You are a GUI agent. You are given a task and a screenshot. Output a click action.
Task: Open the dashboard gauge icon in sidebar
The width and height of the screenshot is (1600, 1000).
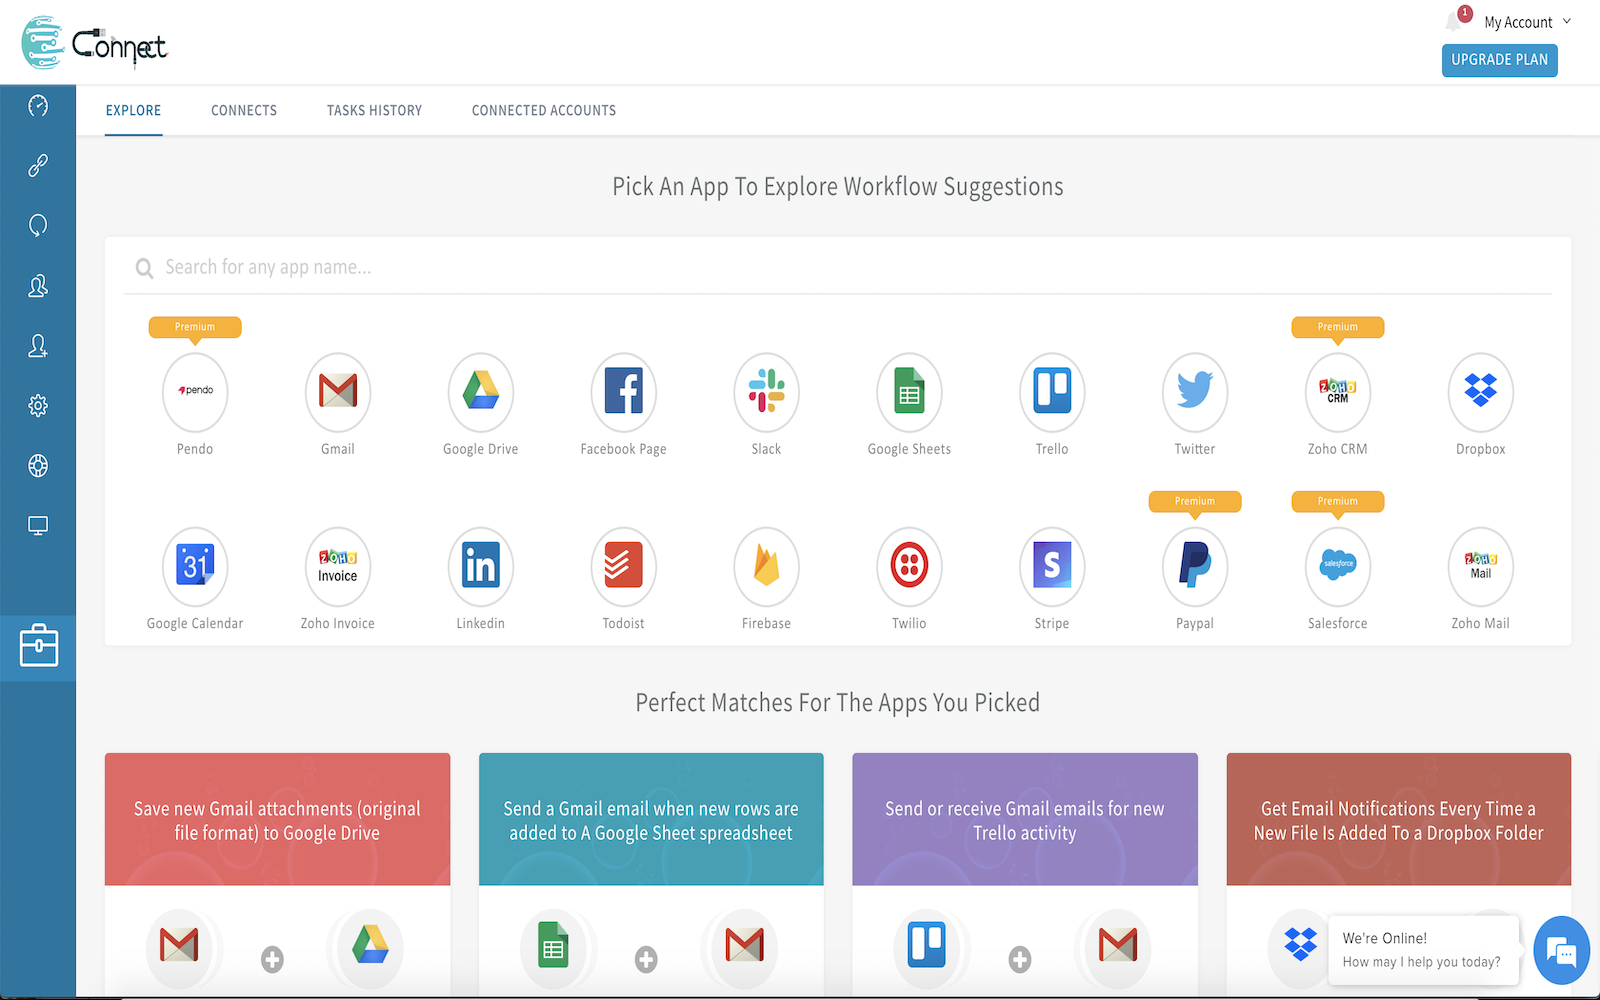(38, 106)
